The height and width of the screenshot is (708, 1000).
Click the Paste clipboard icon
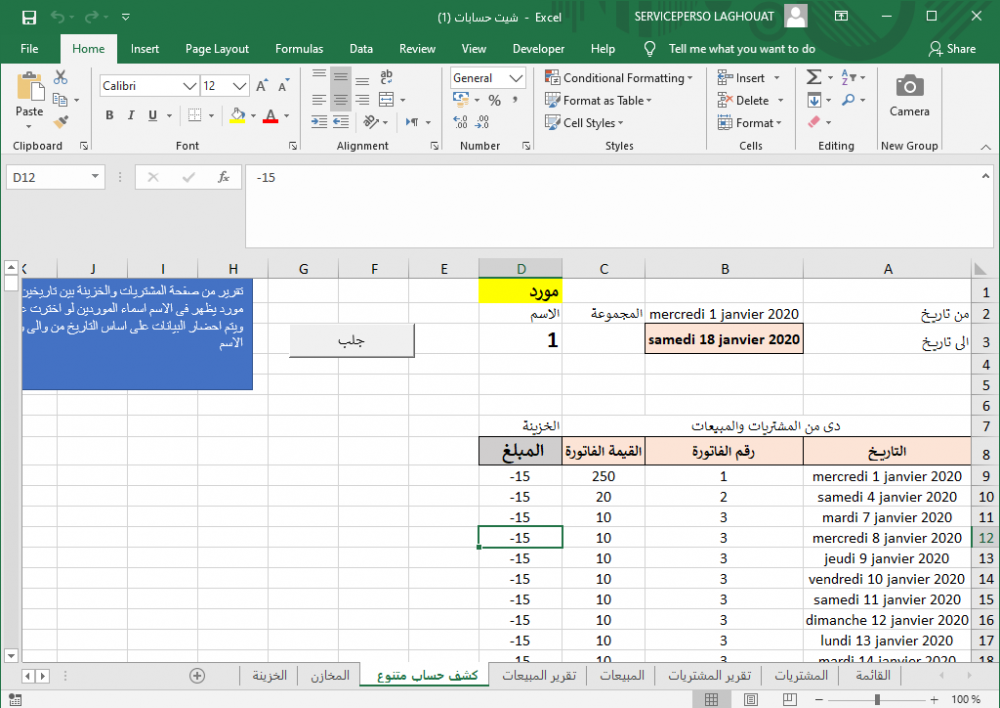(29, 87)
